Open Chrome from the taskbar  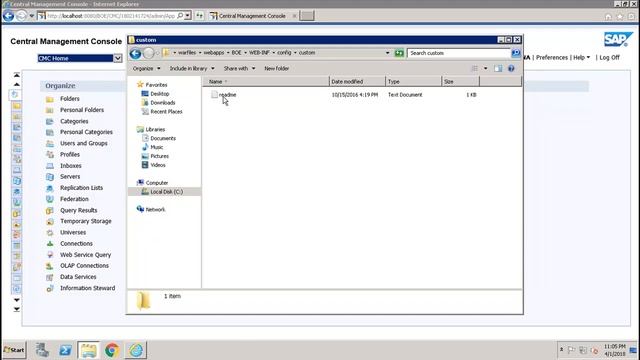(112, 350)
